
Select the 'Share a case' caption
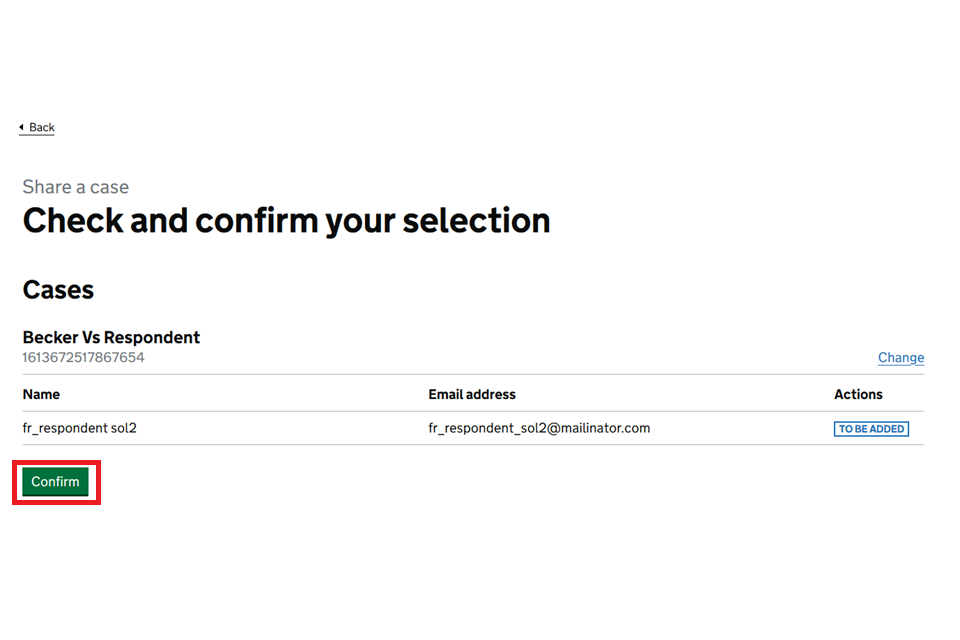tap(76, 187)
